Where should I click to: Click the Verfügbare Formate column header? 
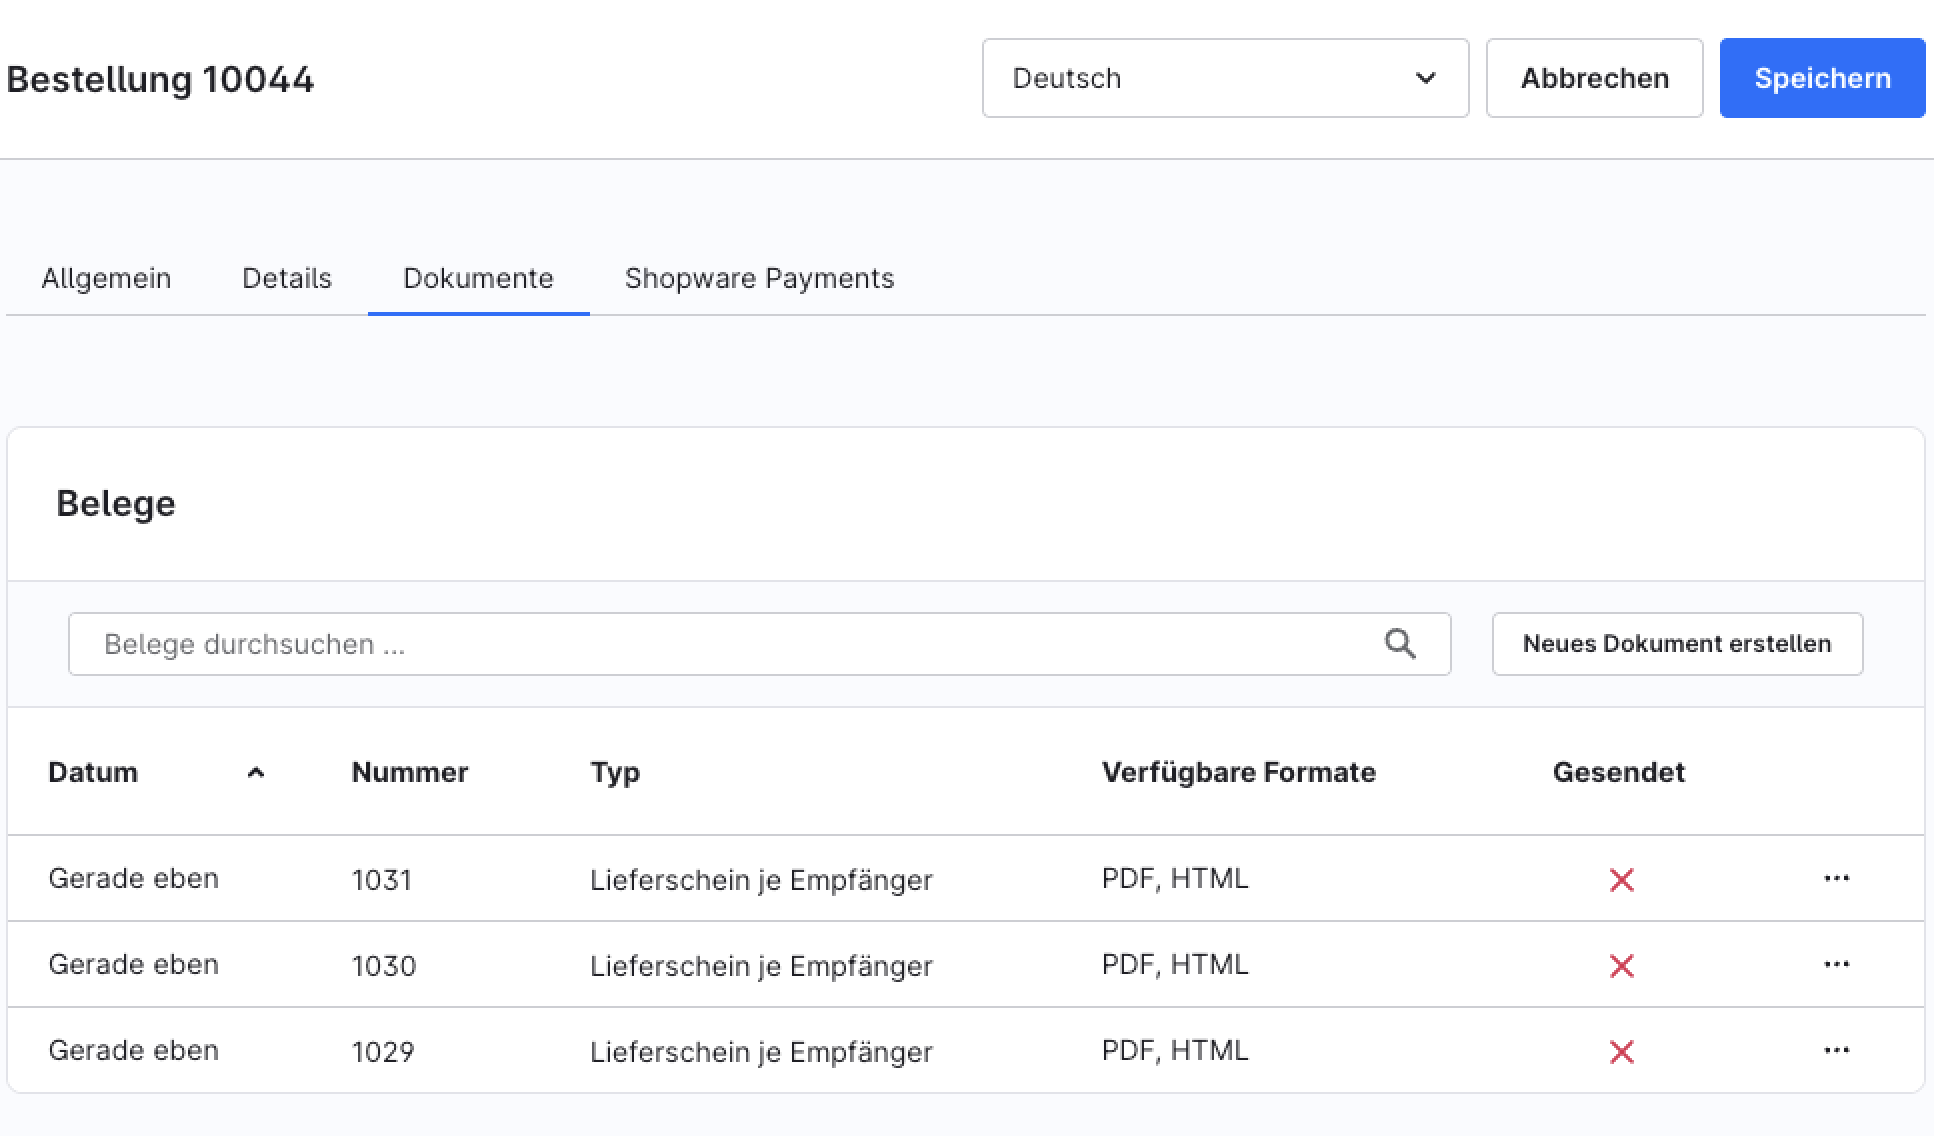tap(1238, 772)
